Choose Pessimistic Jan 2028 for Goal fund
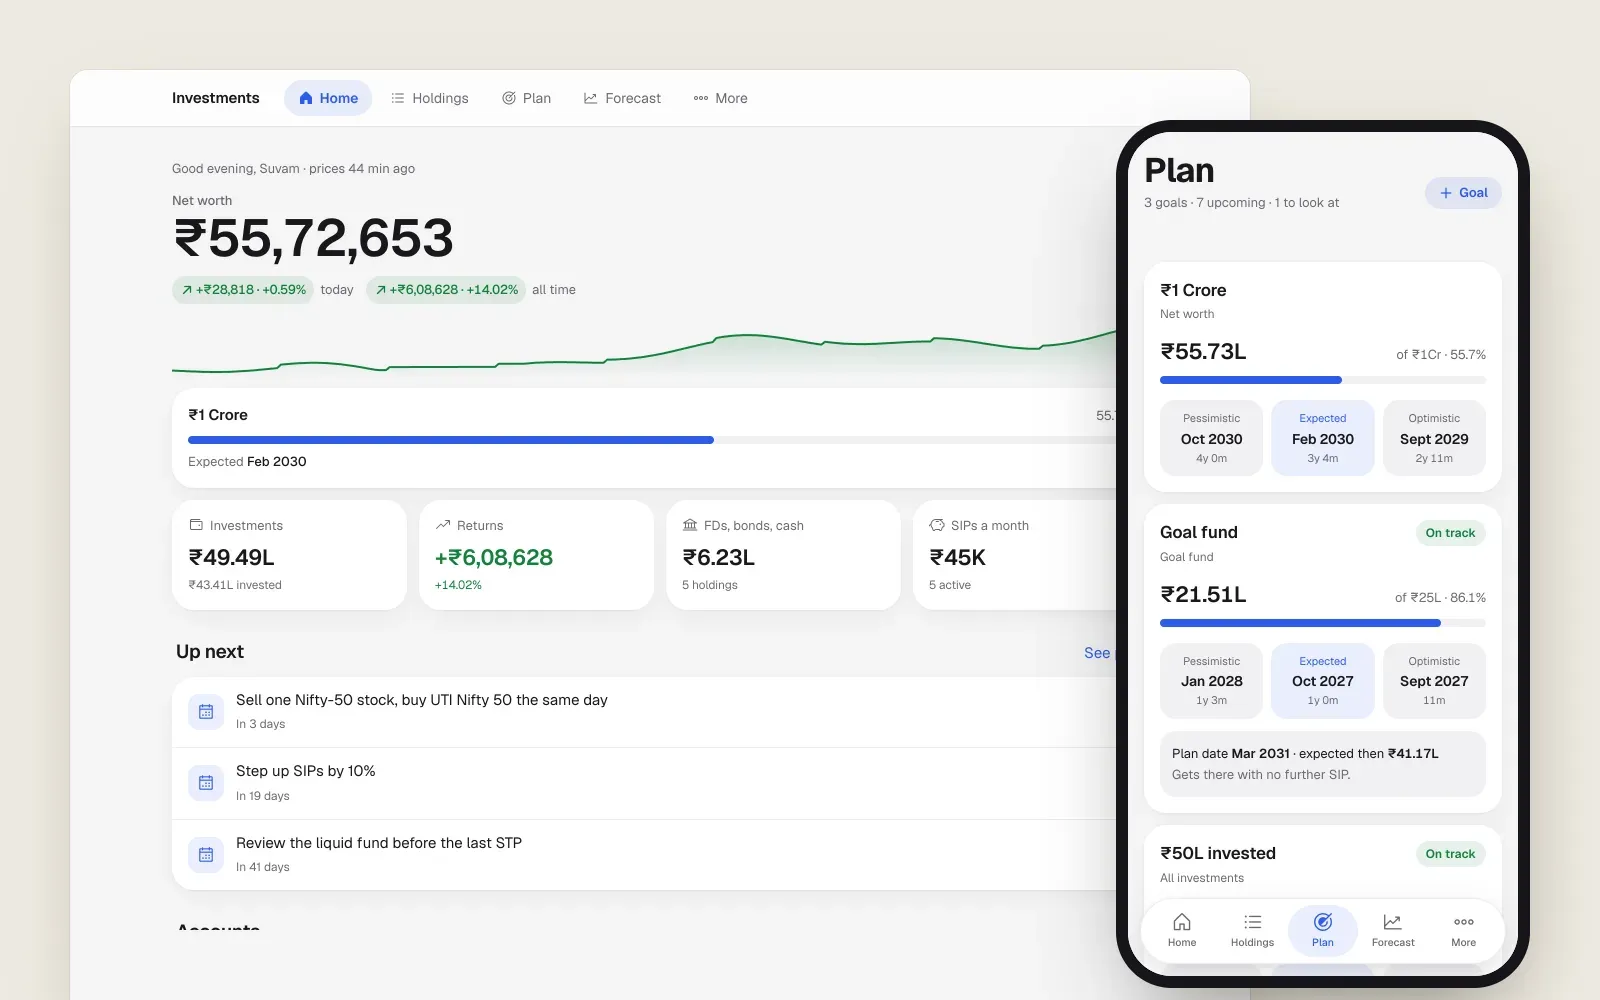The image size is (1600, 1000). 1211,681
